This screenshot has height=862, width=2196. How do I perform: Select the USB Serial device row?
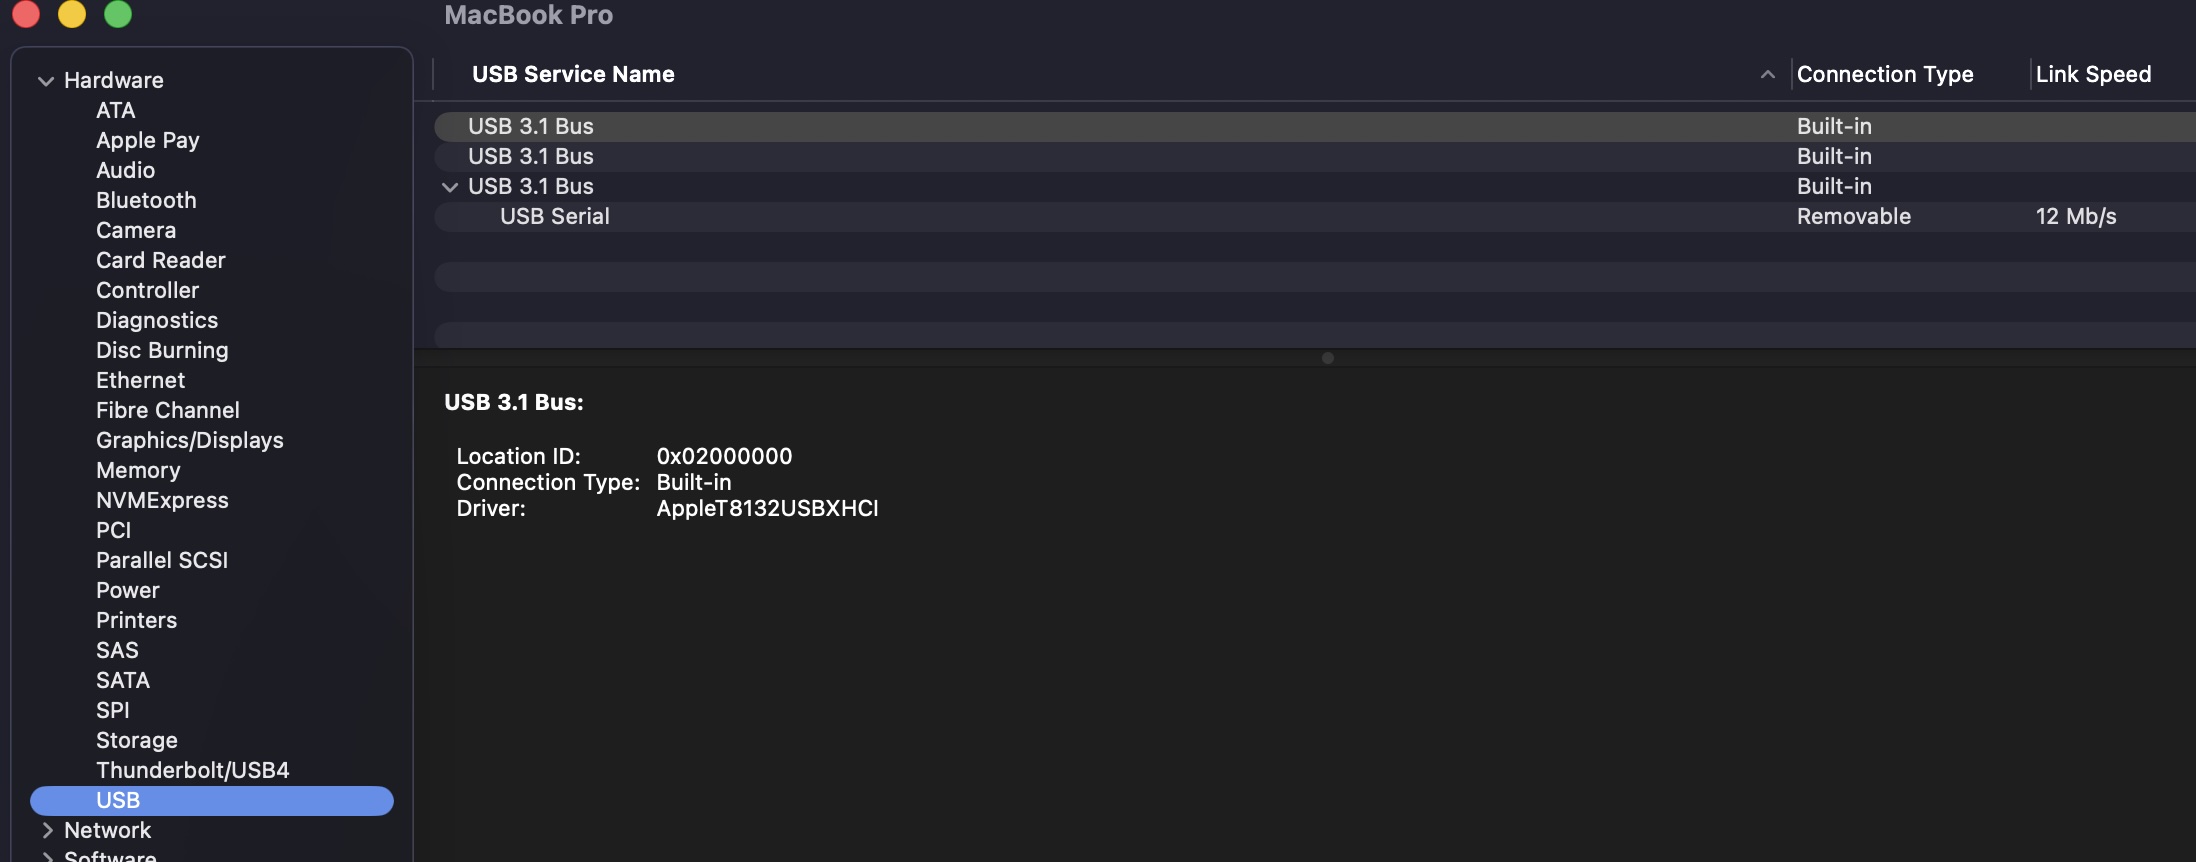click(555, 217)
